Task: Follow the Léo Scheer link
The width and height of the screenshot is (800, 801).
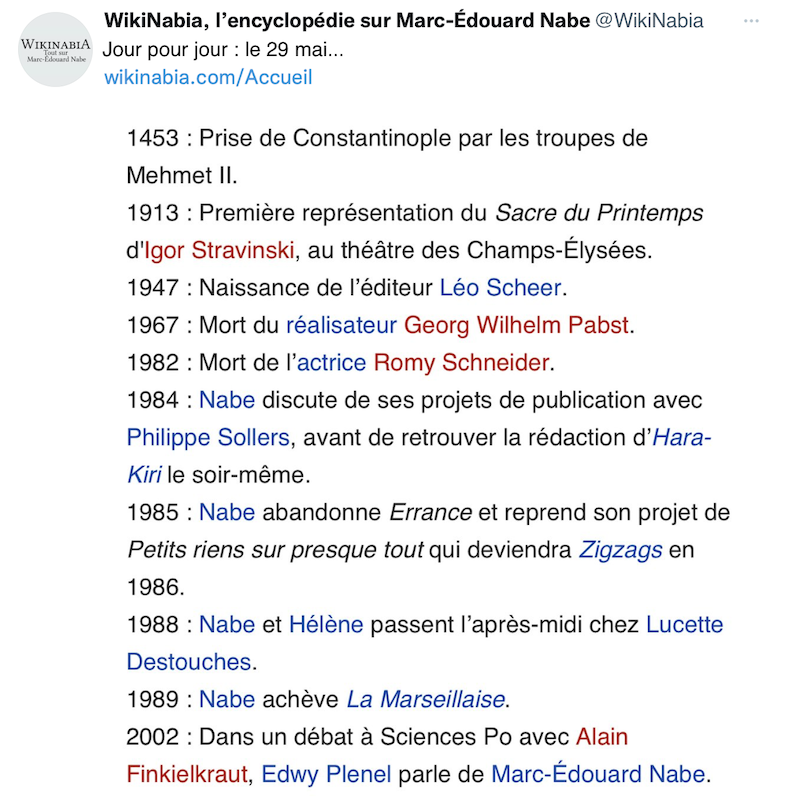Action: click(x=500, y=288)
